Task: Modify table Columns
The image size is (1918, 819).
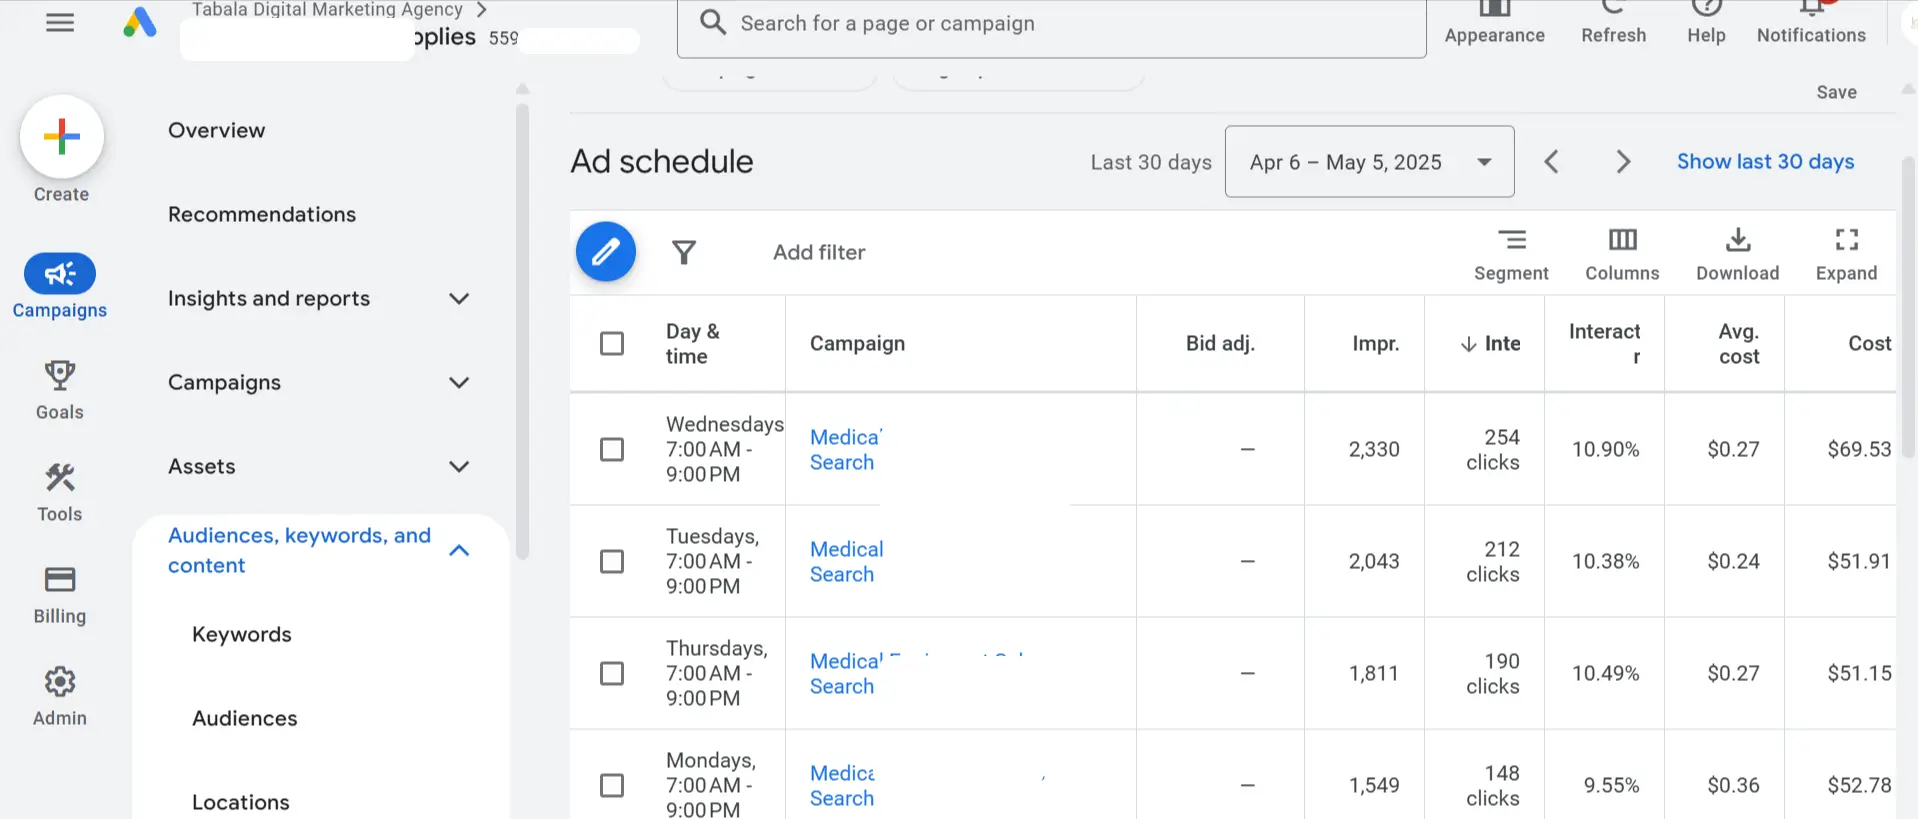Action: pos(1622,254)
